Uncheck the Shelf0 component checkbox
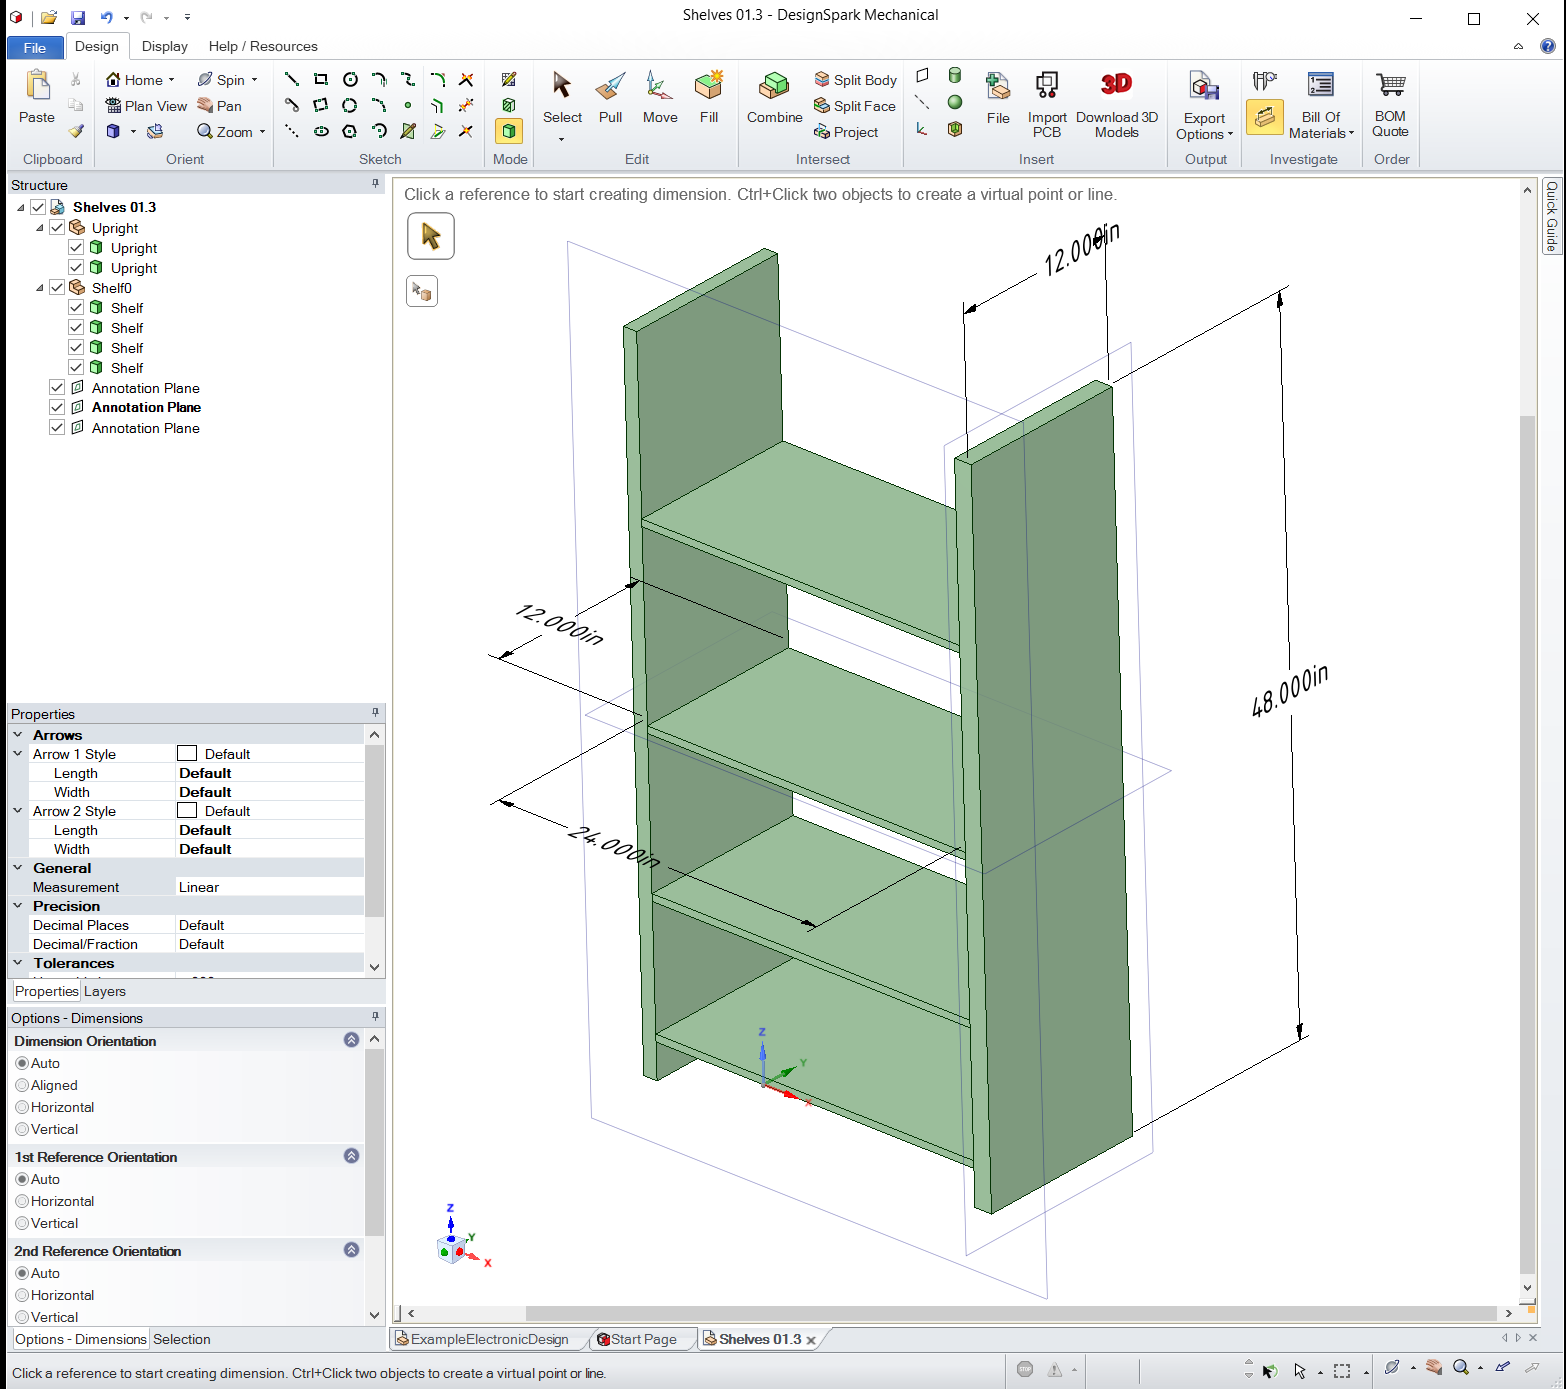Screen dimensions: 1566x1389 [x=57, y=288]
